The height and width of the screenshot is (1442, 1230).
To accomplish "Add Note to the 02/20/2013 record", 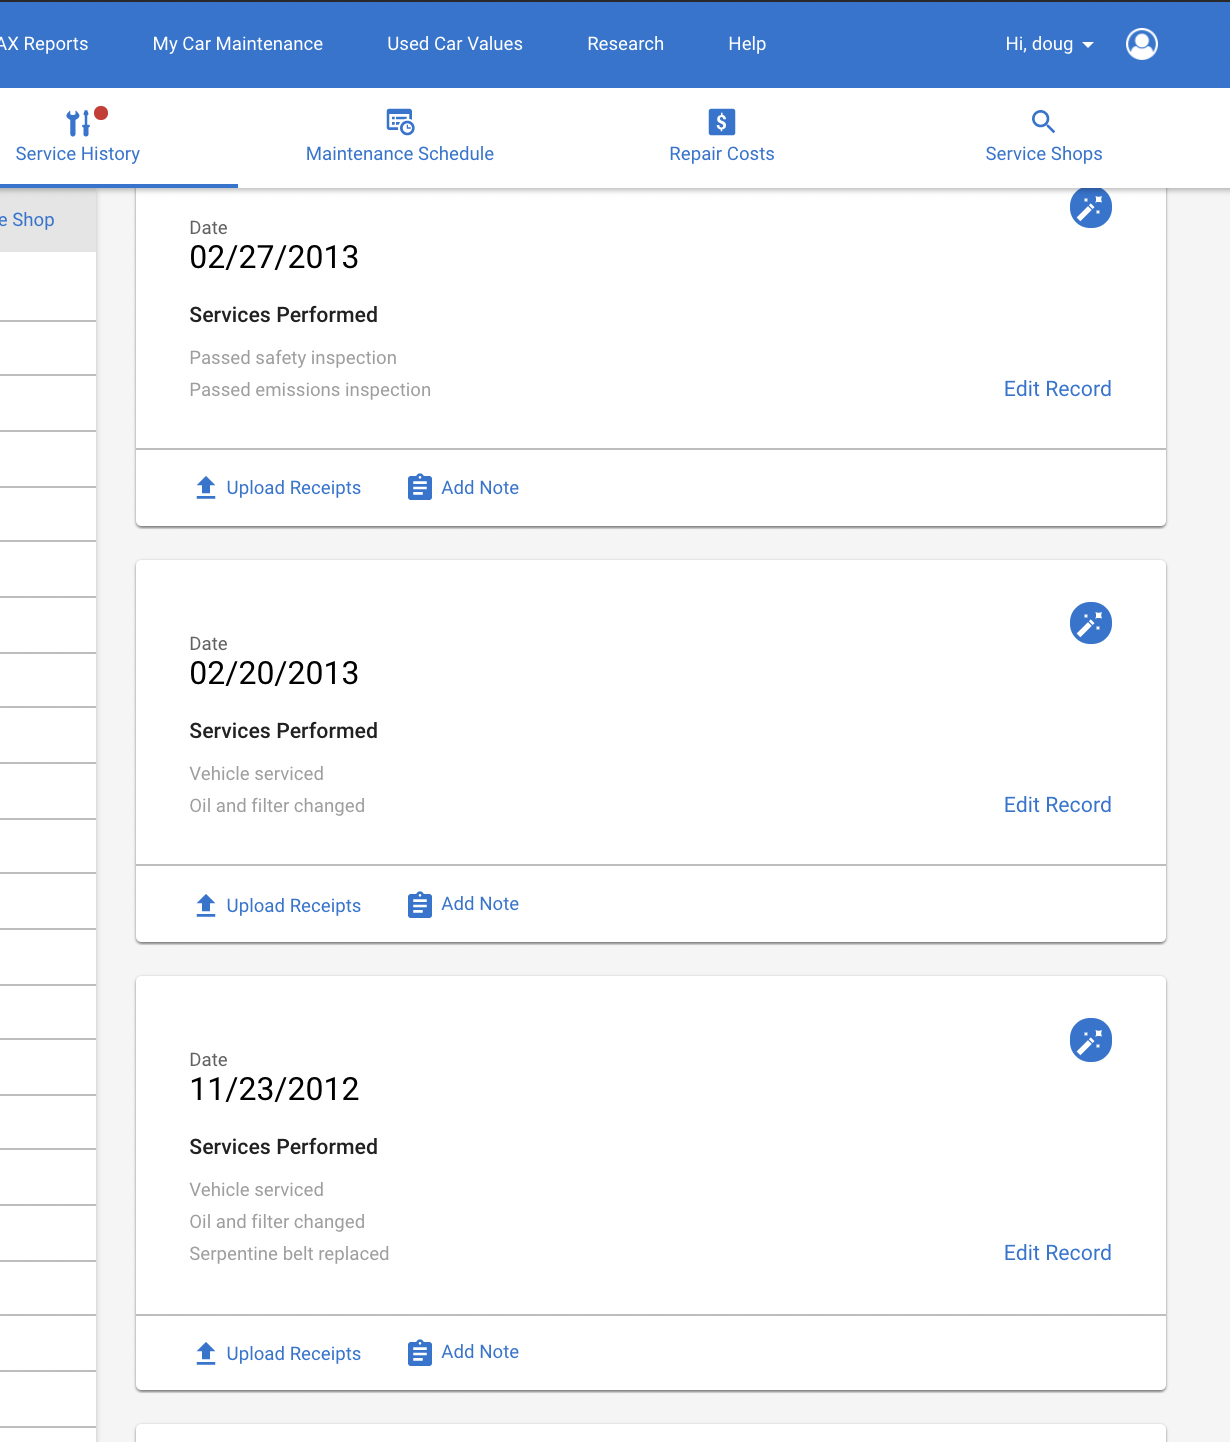I will (x=463, y=904).
